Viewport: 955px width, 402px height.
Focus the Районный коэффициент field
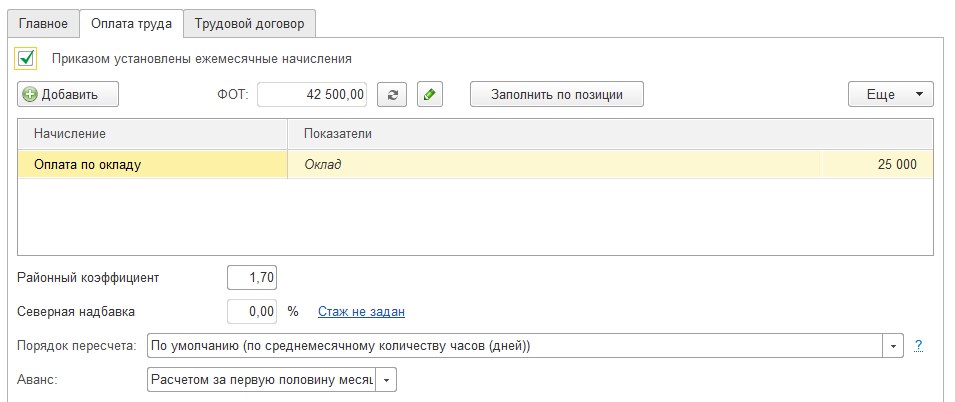tap(251, 277)
